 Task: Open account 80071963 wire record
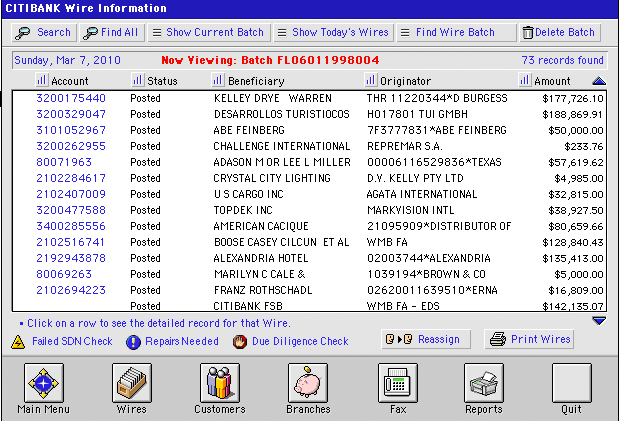(x=64, y=162)
